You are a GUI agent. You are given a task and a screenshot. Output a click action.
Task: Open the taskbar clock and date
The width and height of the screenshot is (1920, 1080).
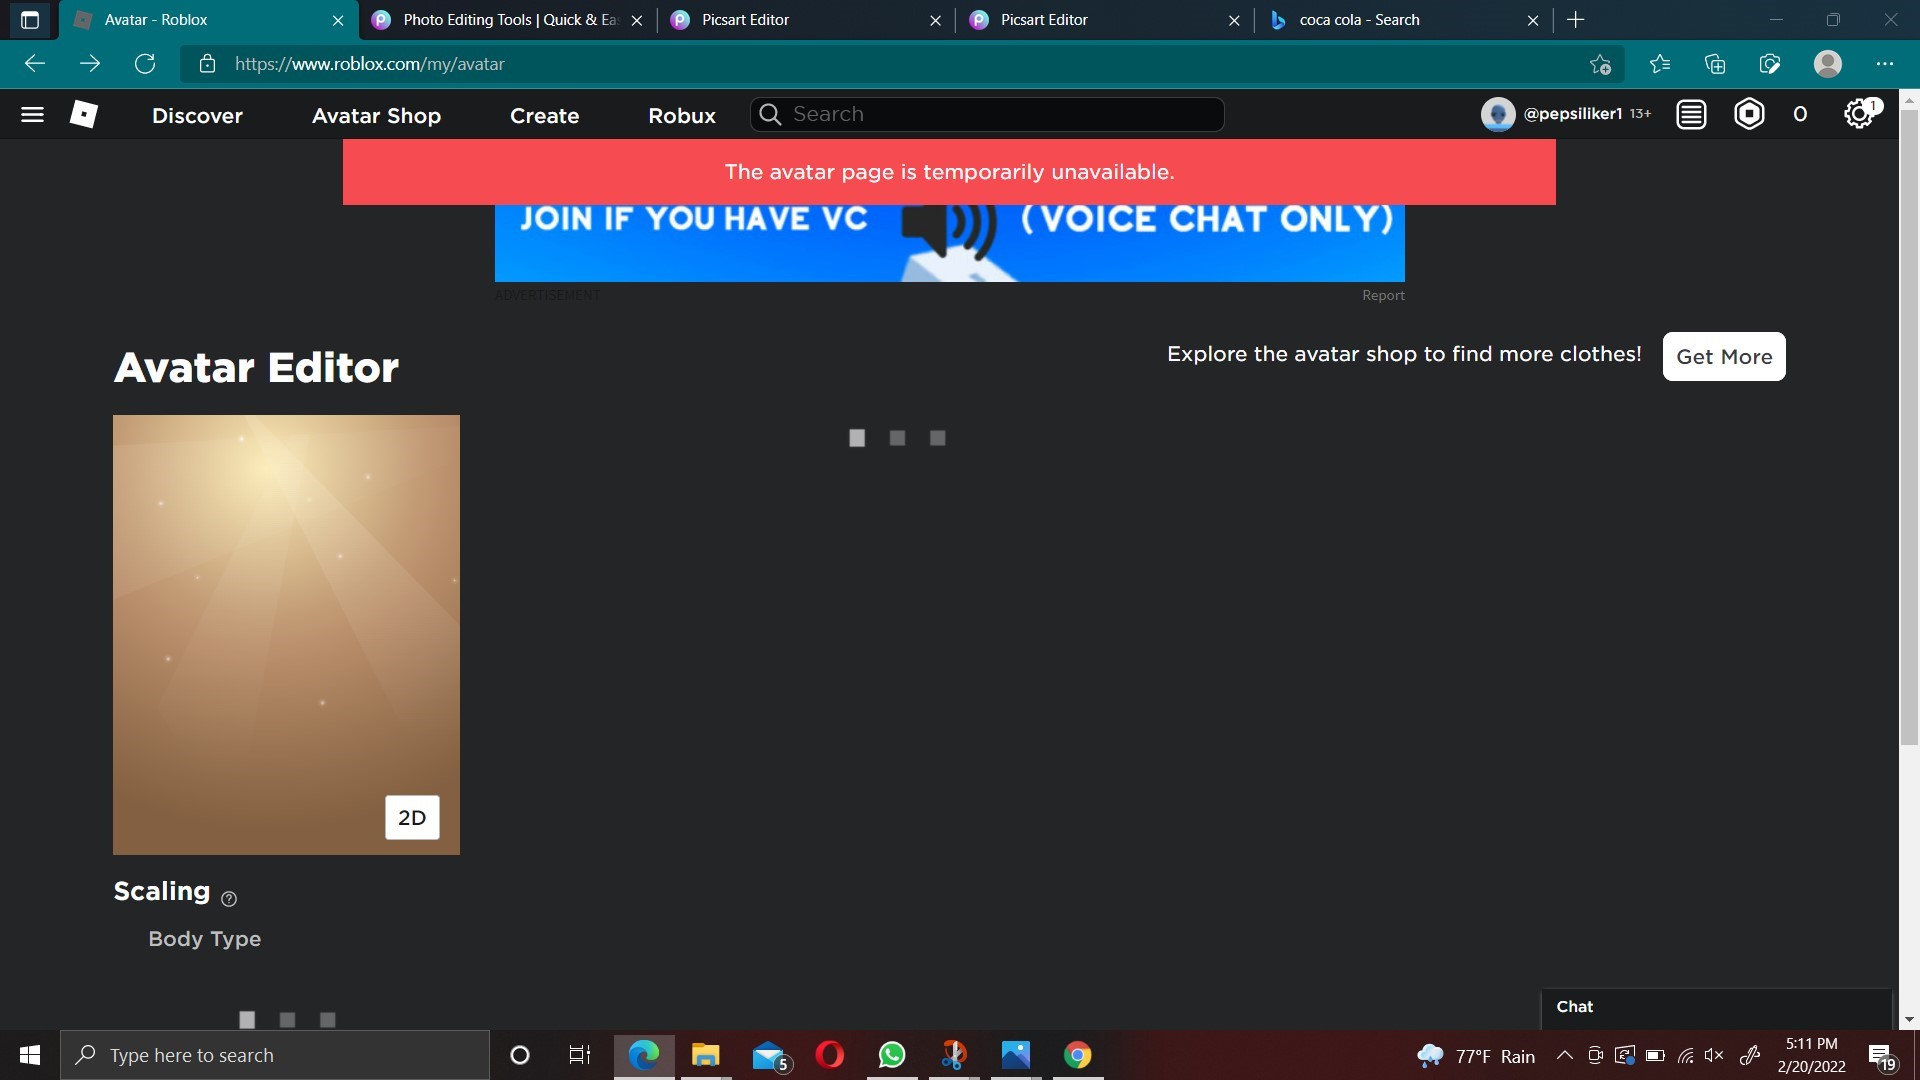coord(1811,1055)
